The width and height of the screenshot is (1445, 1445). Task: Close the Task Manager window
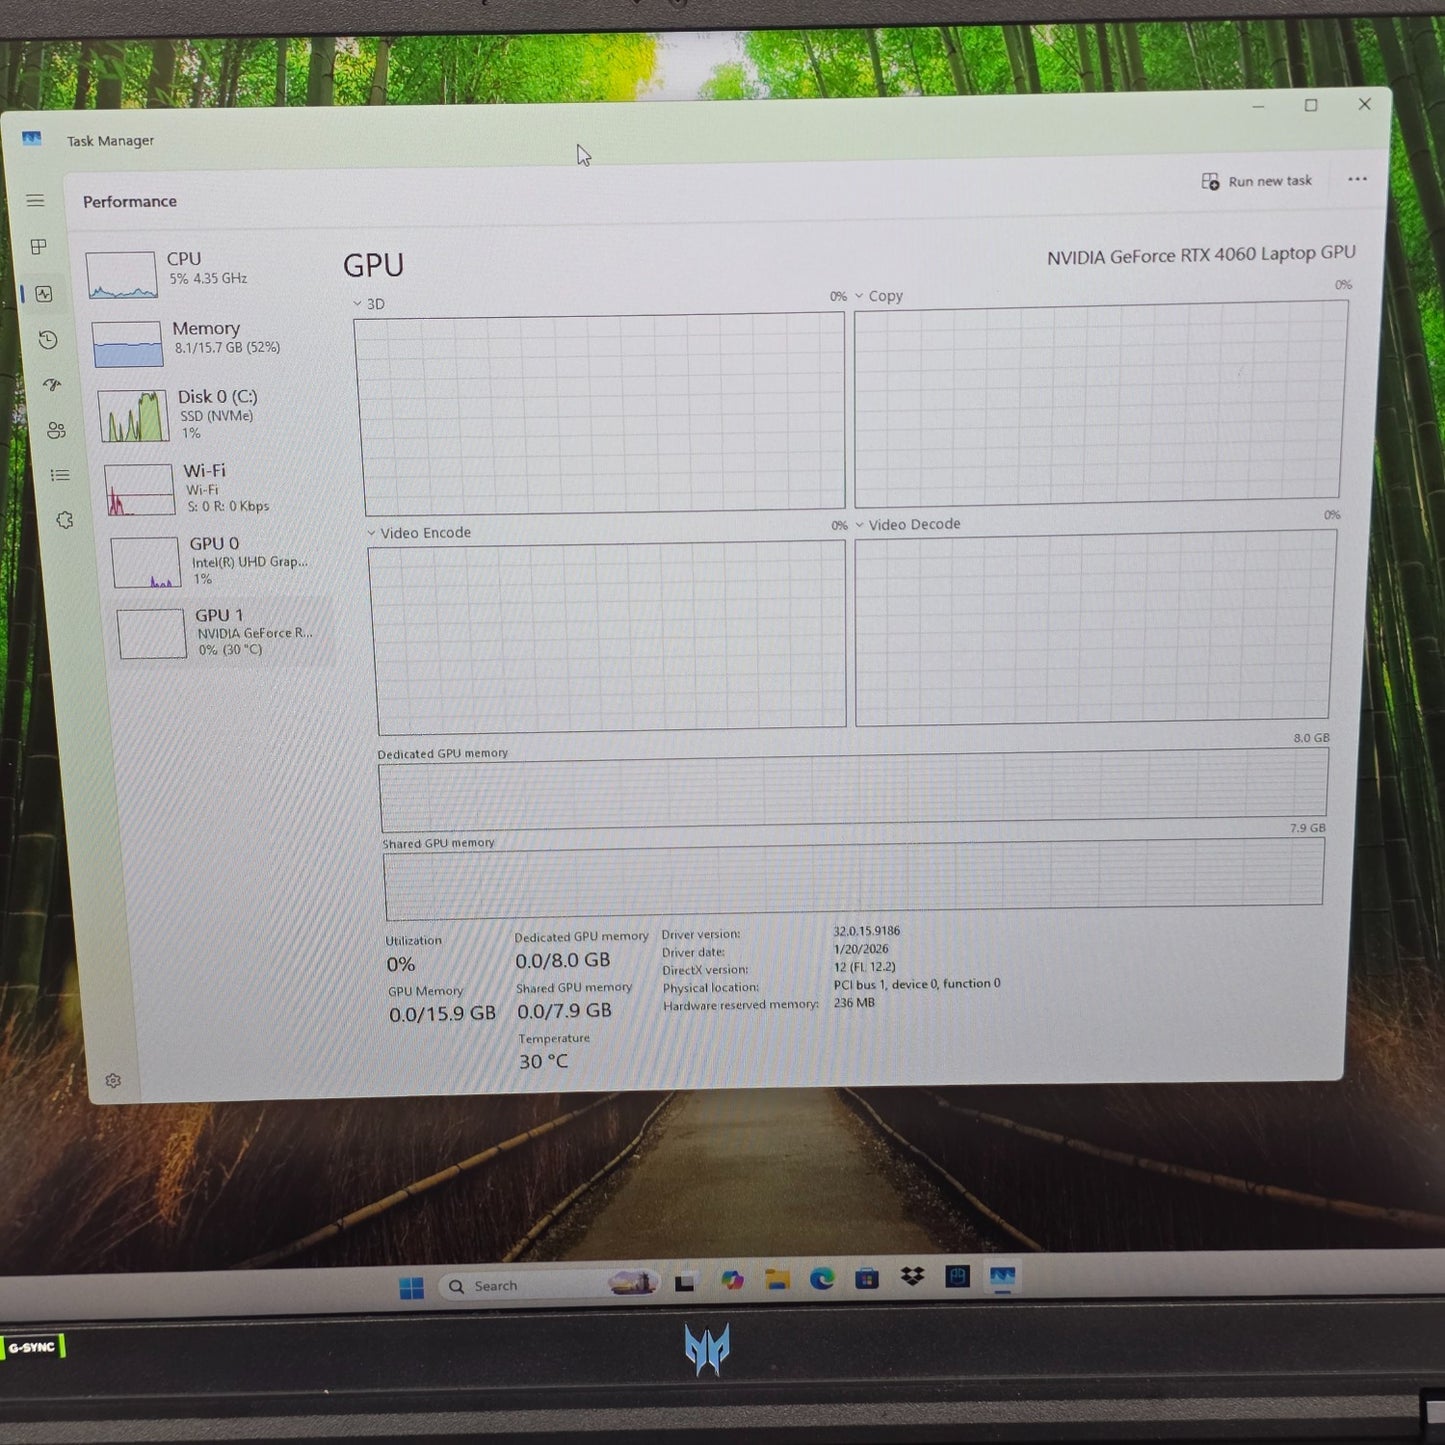tap(1364, 104)
